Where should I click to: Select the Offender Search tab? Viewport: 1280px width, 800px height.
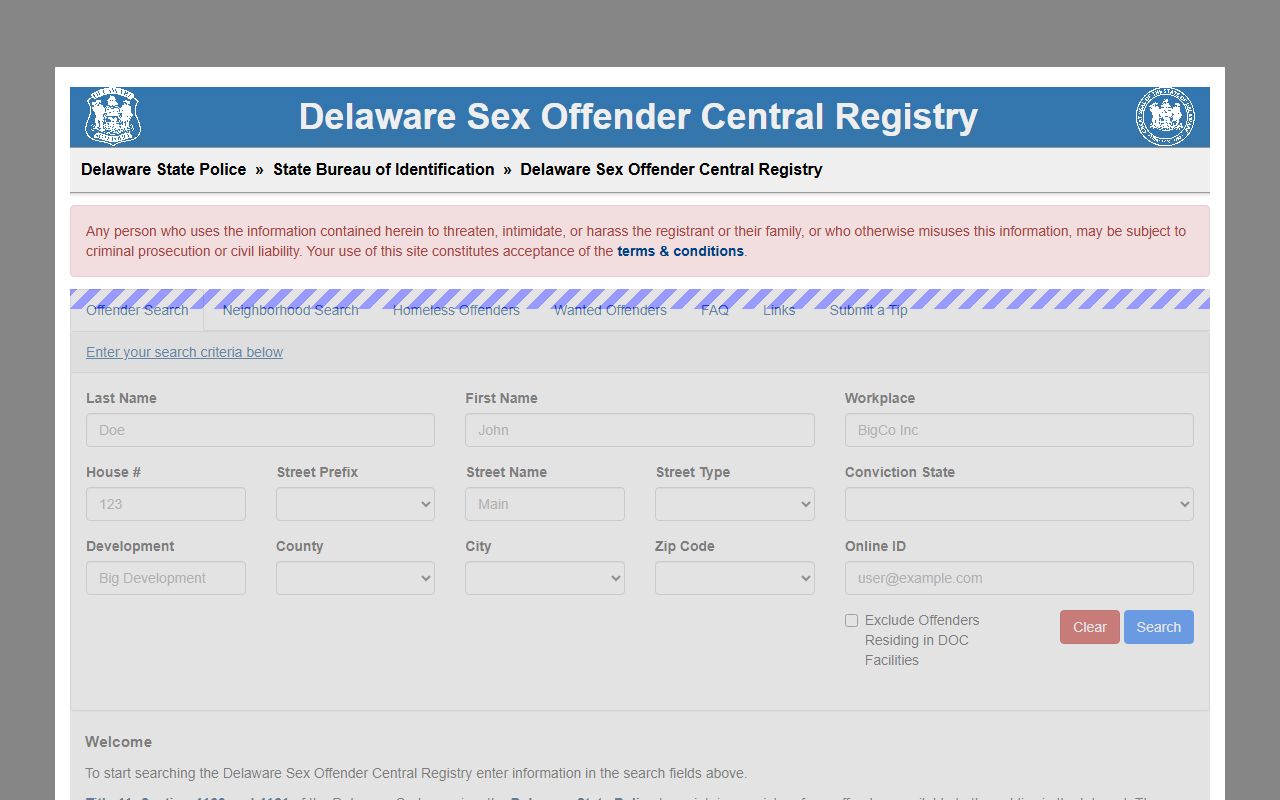[x=137, y=310]
